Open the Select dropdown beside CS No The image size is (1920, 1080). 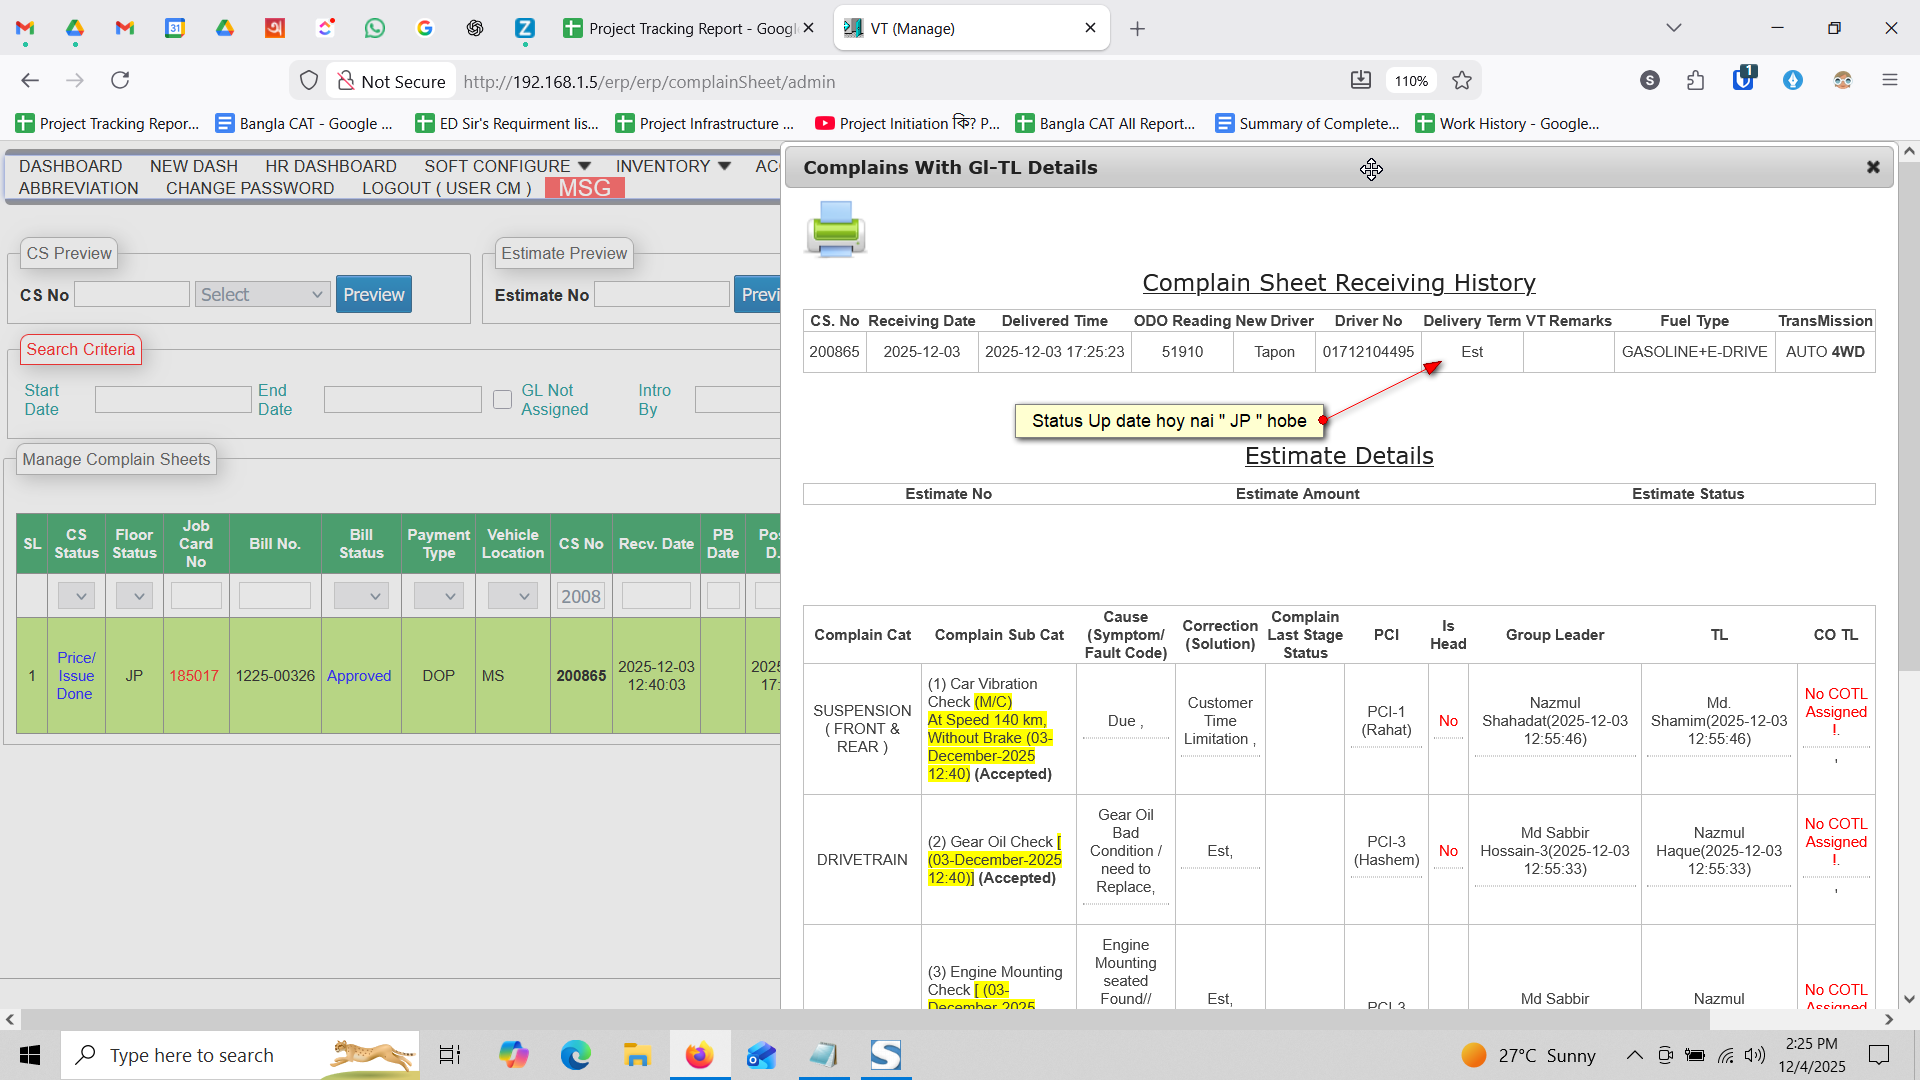tap(262, 294)
